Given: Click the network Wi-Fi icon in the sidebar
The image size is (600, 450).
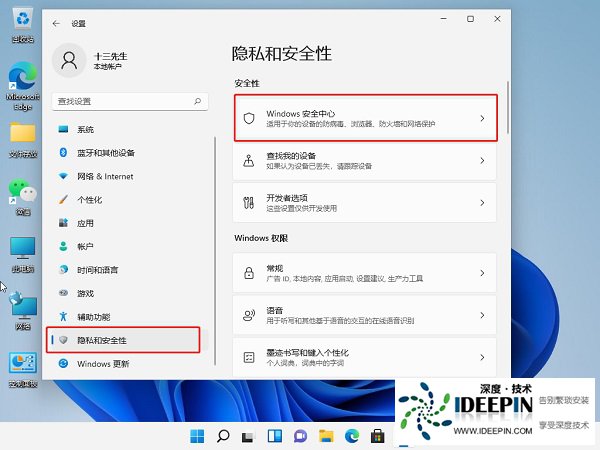Looking at the screenshot, I should (63, 176).
